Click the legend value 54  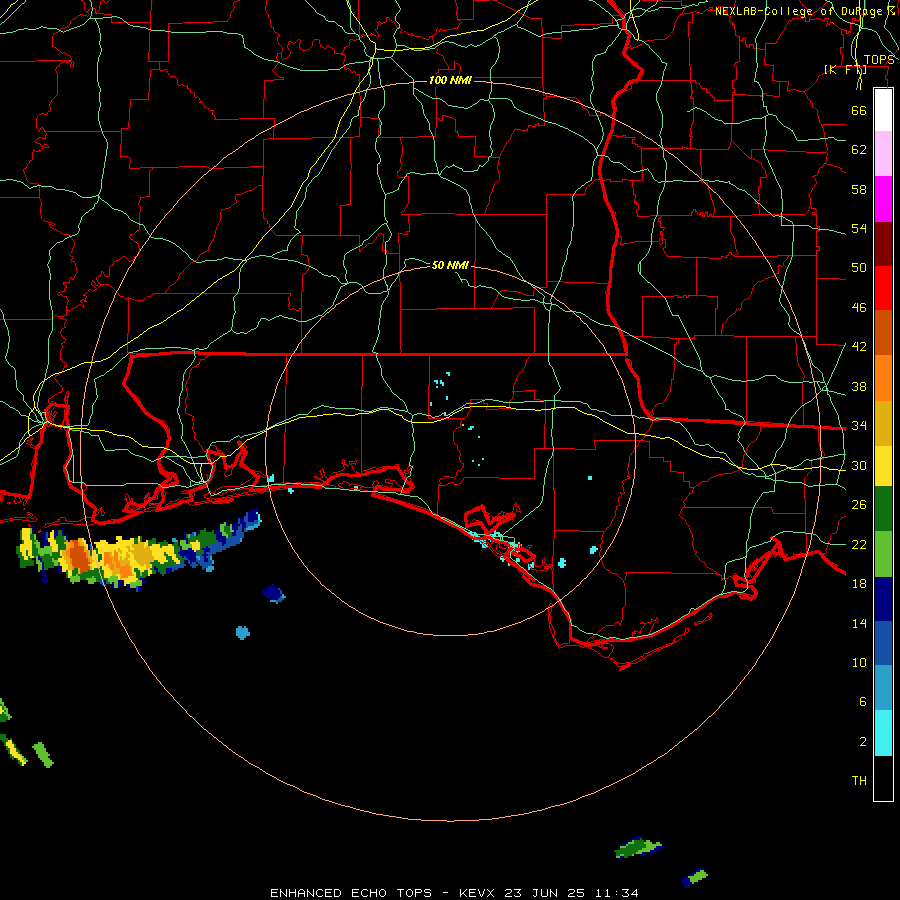(859, 228)
